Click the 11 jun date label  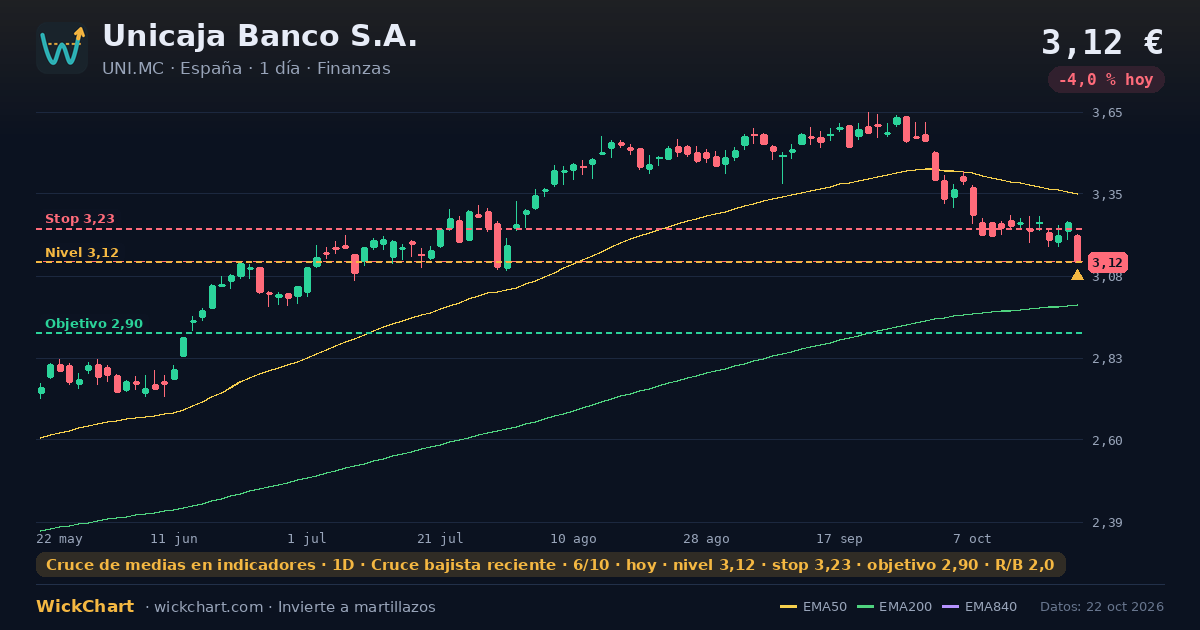coord(174,538)
